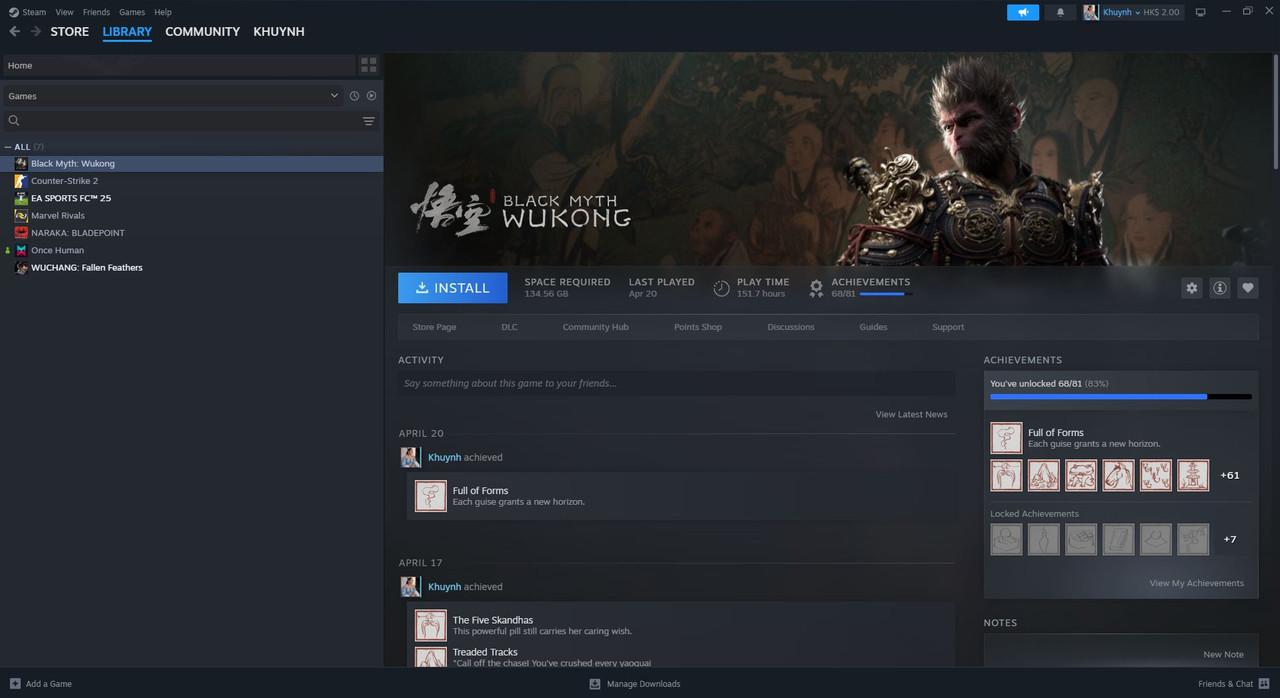Open the Support tab
The height and width of the screenshot is (698, 1280).
(x=948, y=327)
